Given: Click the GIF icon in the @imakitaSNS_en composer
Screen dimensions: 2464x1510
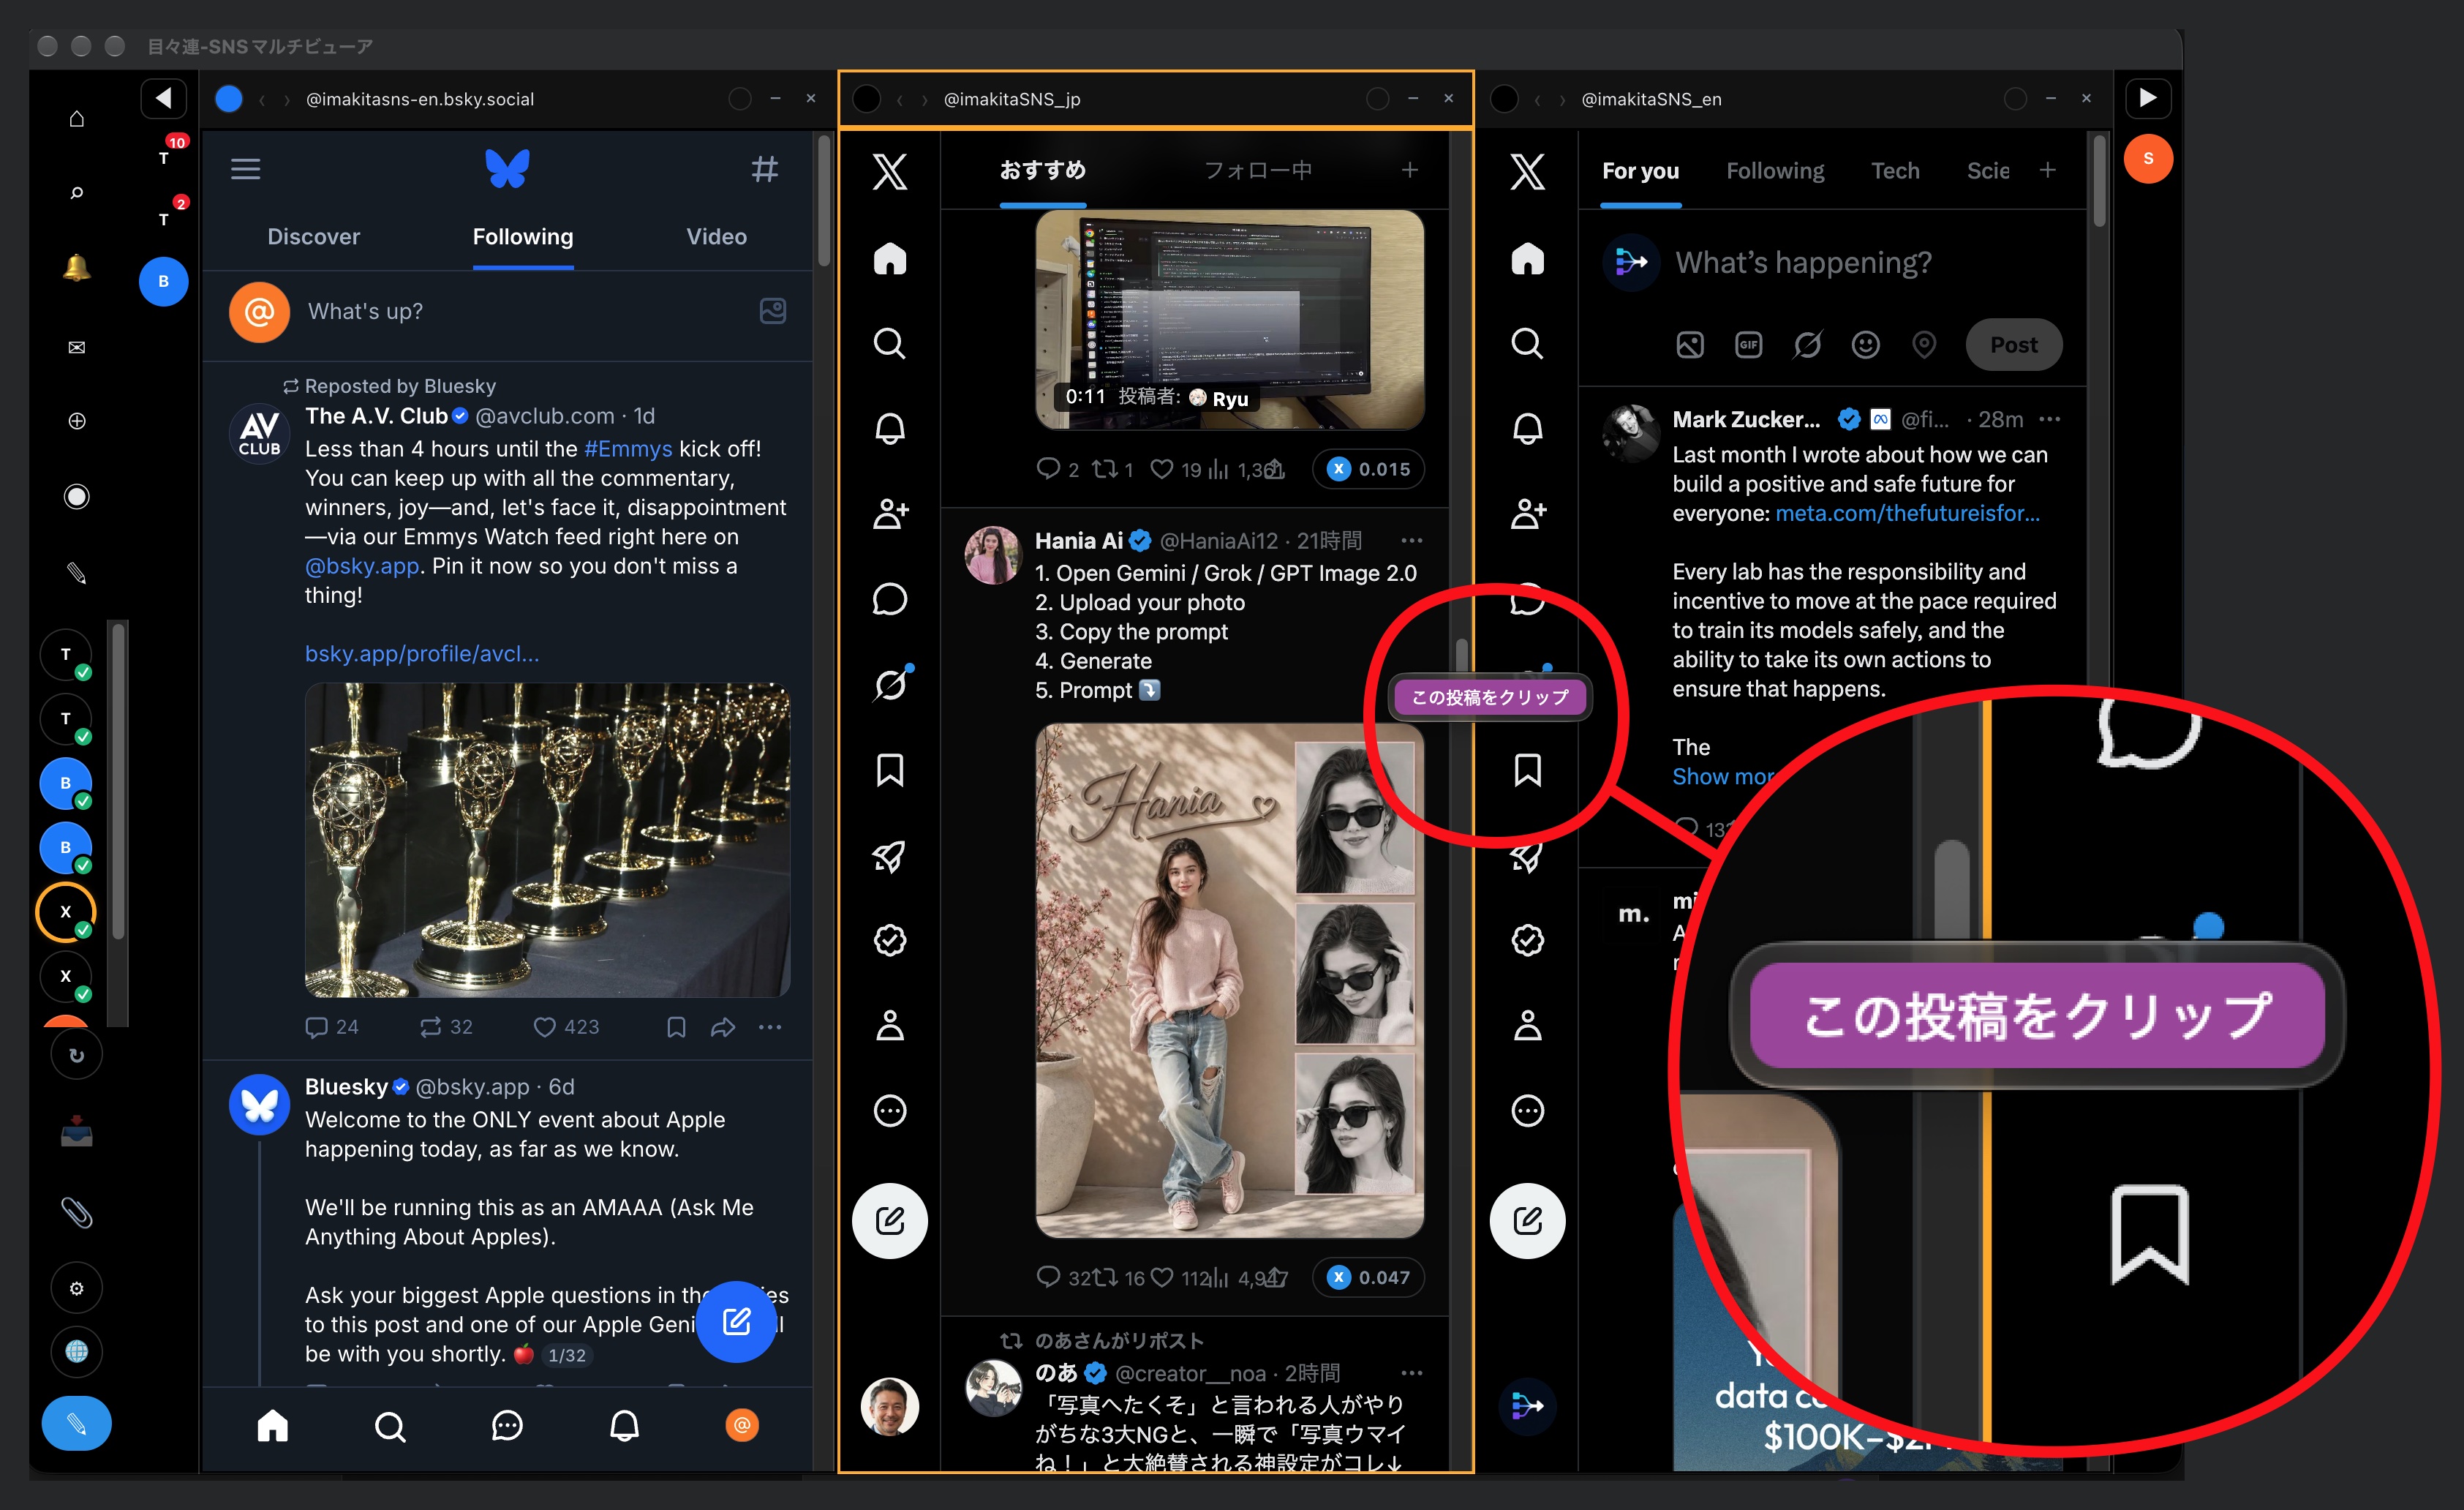Looking at the screenshot, I should pyautogui.click(x=1748, y=345).
